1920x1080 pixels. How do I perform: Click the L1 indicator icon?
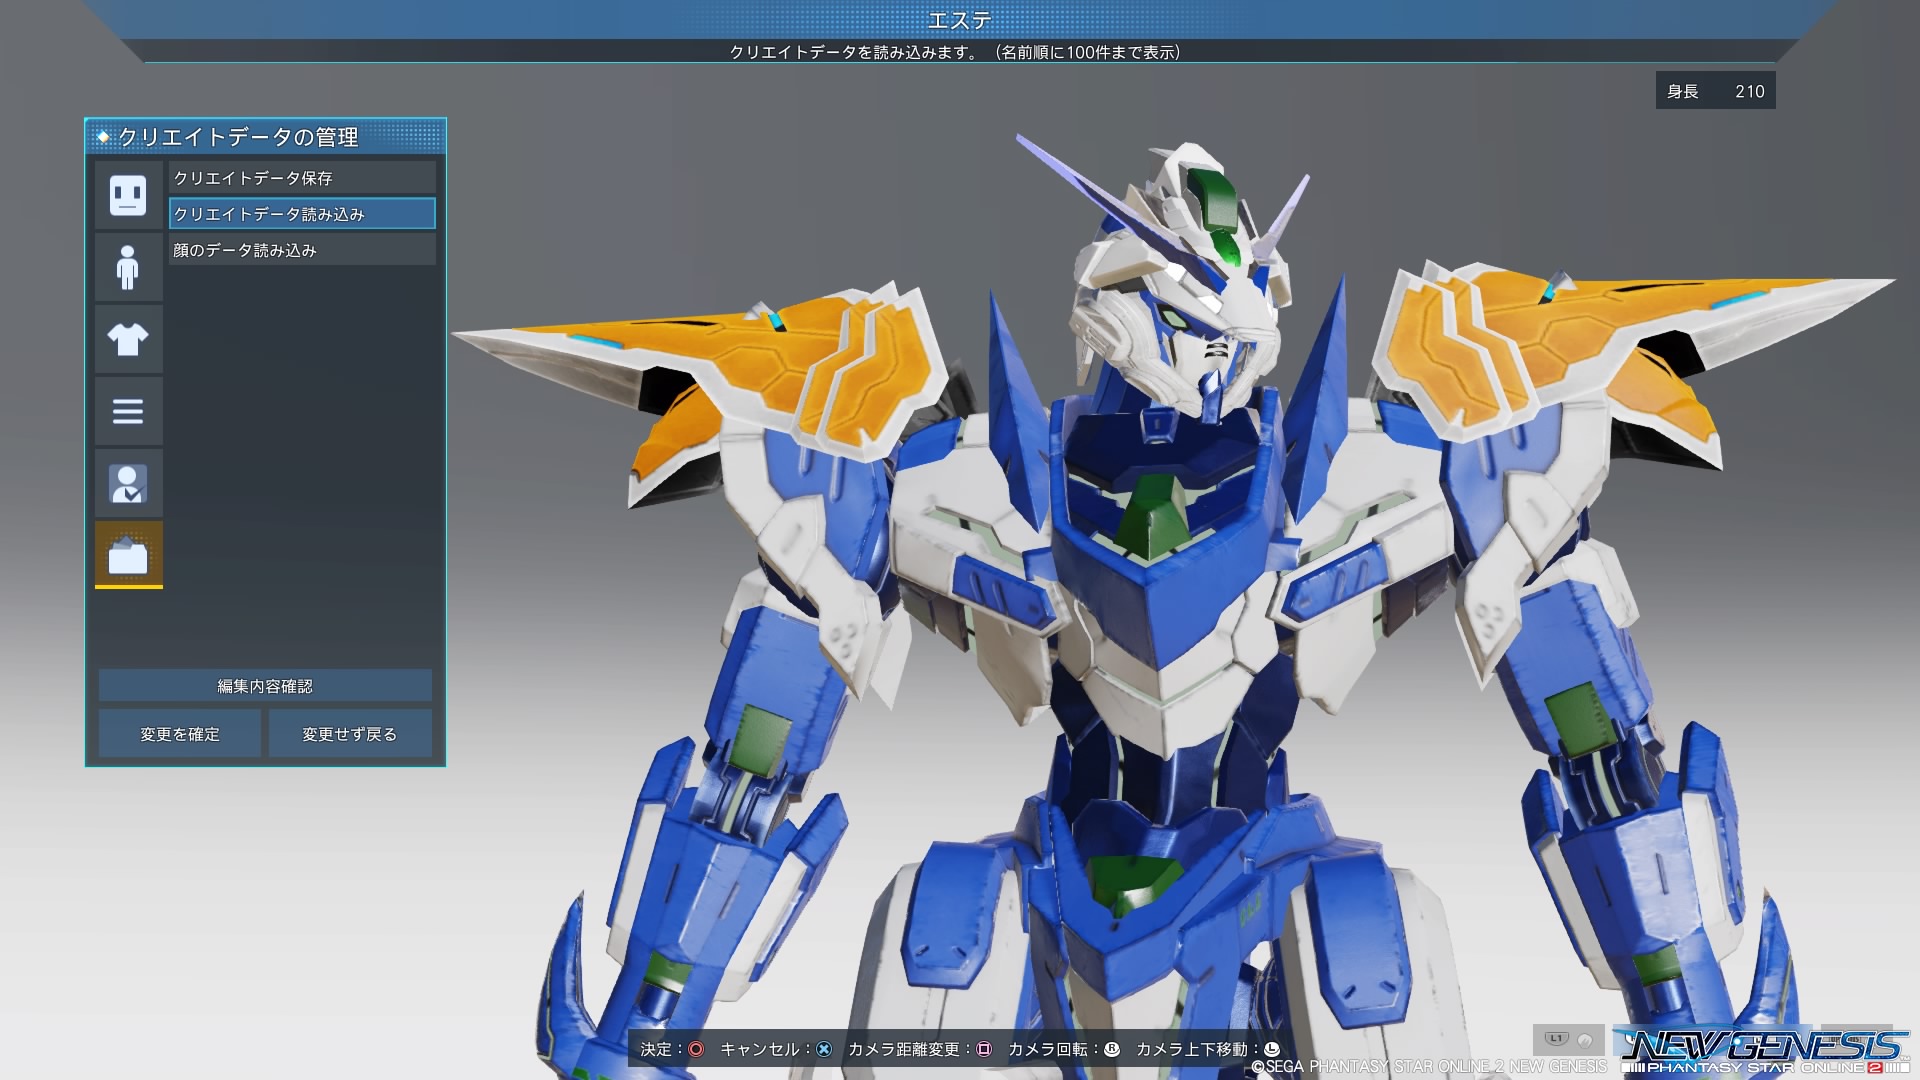[1556, 1038]
